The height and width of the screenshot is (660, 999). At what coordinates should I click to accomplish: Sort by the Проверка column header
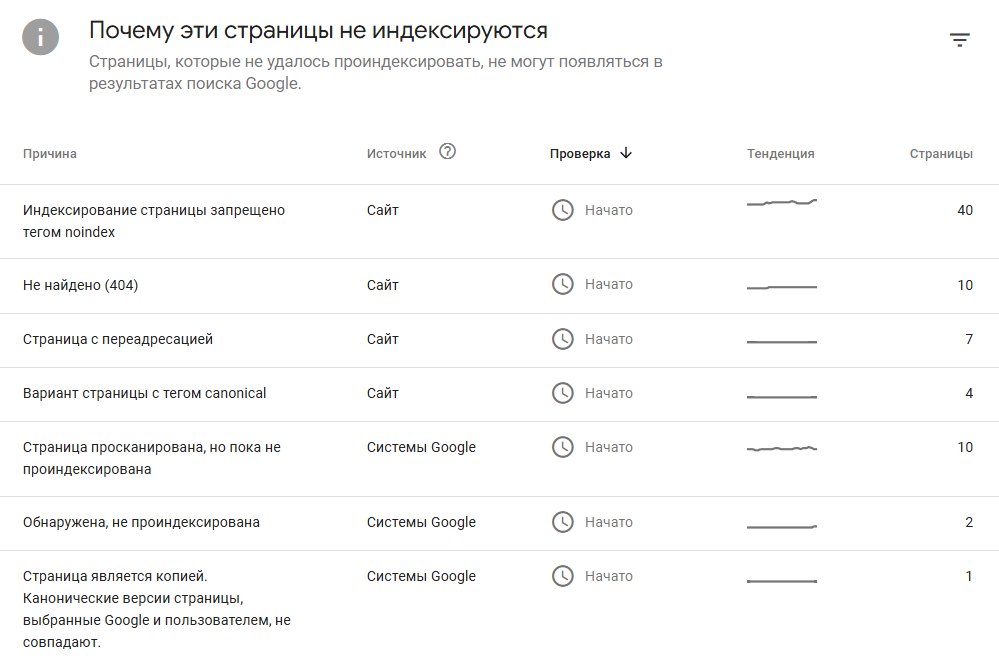point(580,154)
